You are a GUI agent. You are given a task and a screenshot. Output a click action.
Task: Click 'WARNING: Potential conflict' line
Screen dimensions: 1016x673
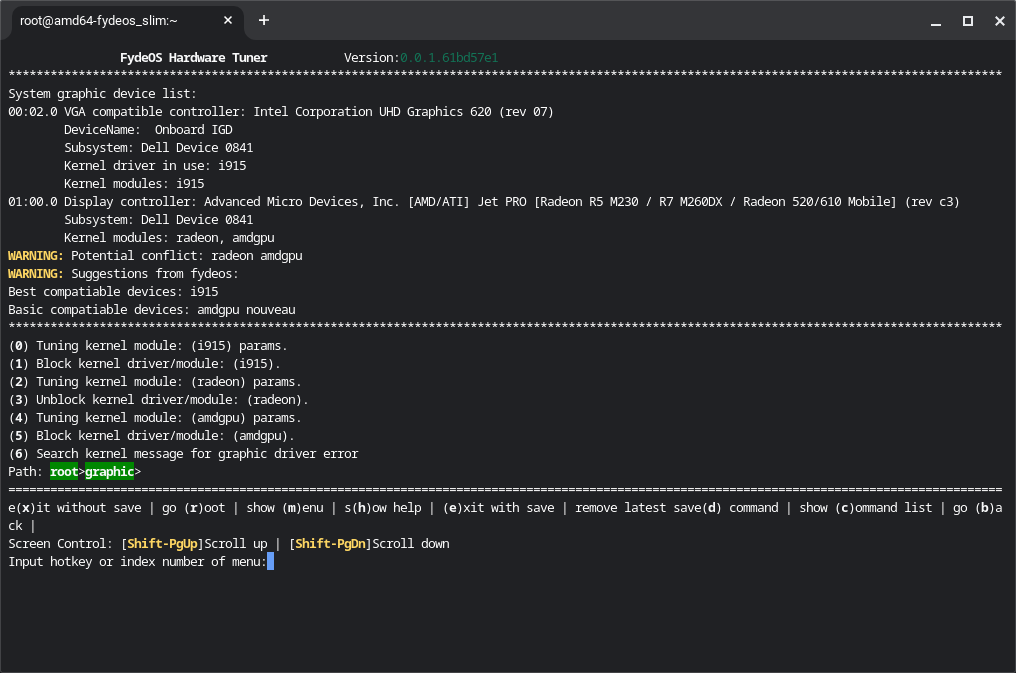coord(155,256)
